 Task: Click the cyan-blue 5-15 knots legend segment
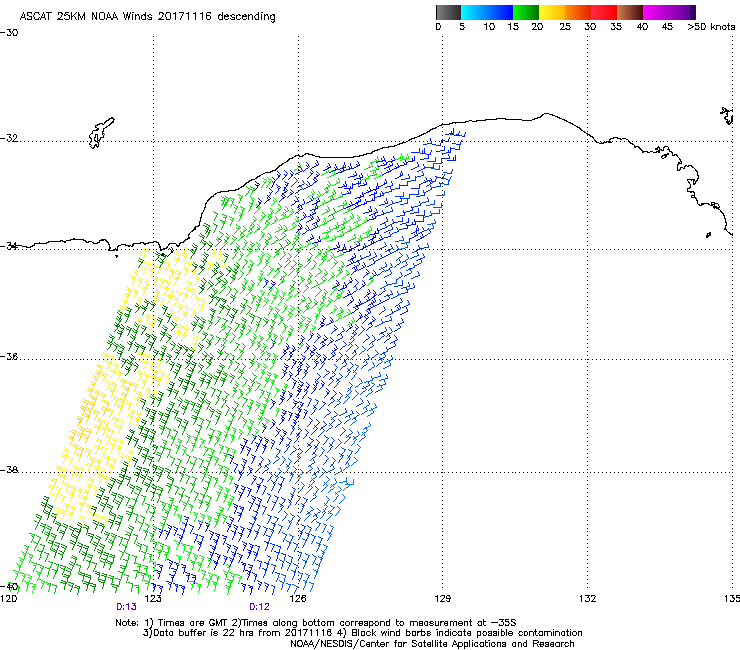click(x=487, y=12)
